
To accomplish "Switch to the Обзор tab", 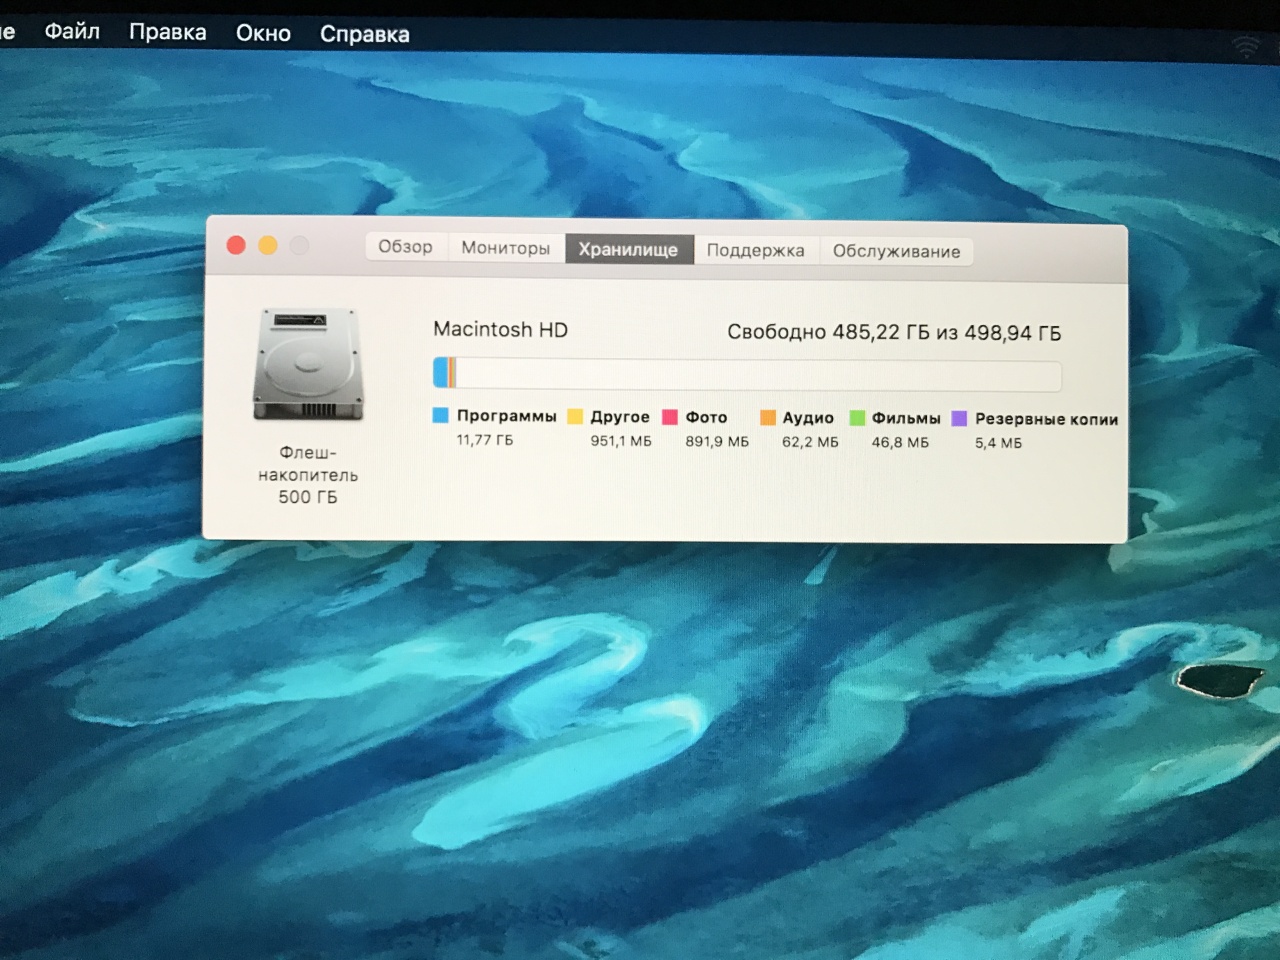I will pos(405,247).
